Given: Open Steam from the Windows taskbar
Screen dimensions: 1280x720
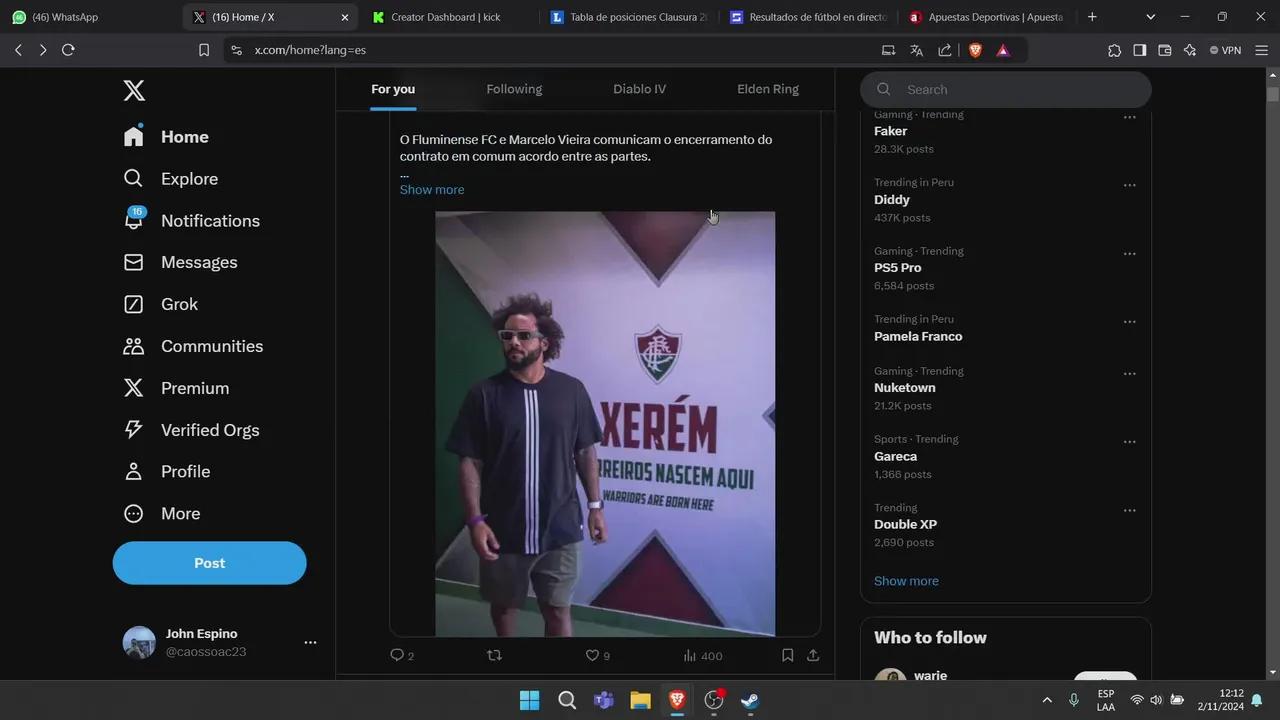Looking at the screenshot, I should click(750, 700).
